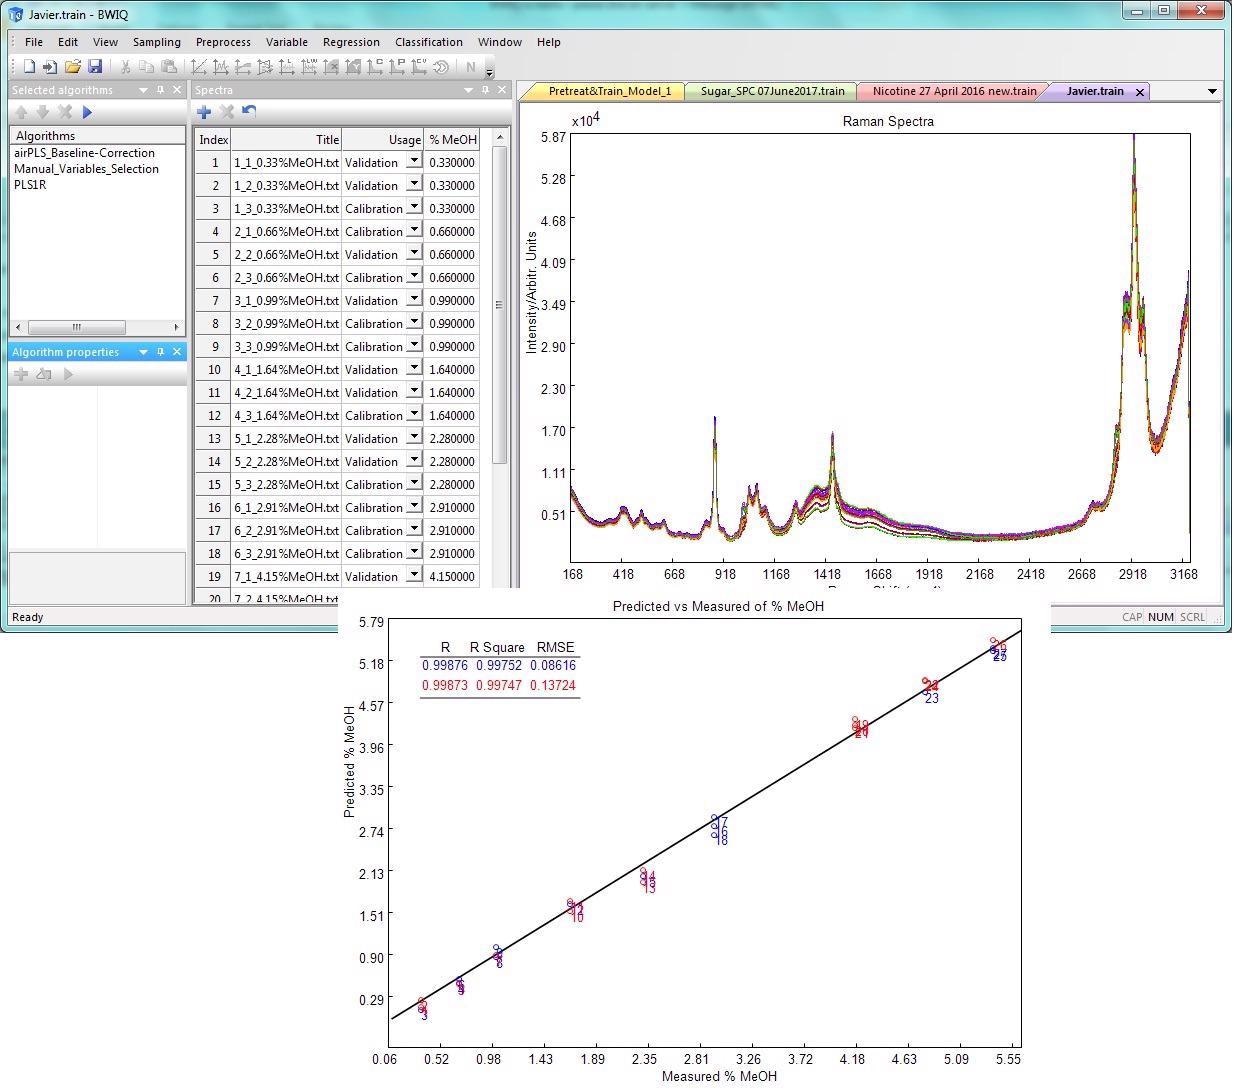Click the New file toolbar icon

point(29,67)
